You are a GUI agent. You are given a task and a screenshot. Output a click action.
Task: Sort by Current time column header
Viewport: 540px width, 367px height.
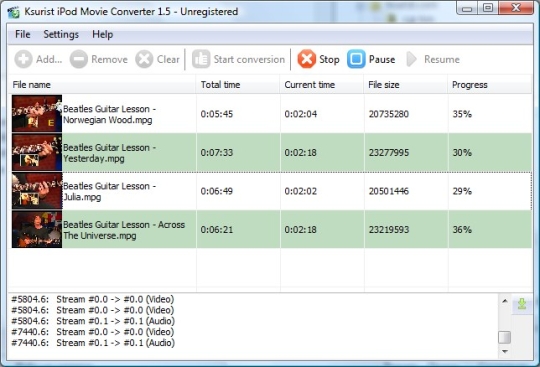click(322, 85)
